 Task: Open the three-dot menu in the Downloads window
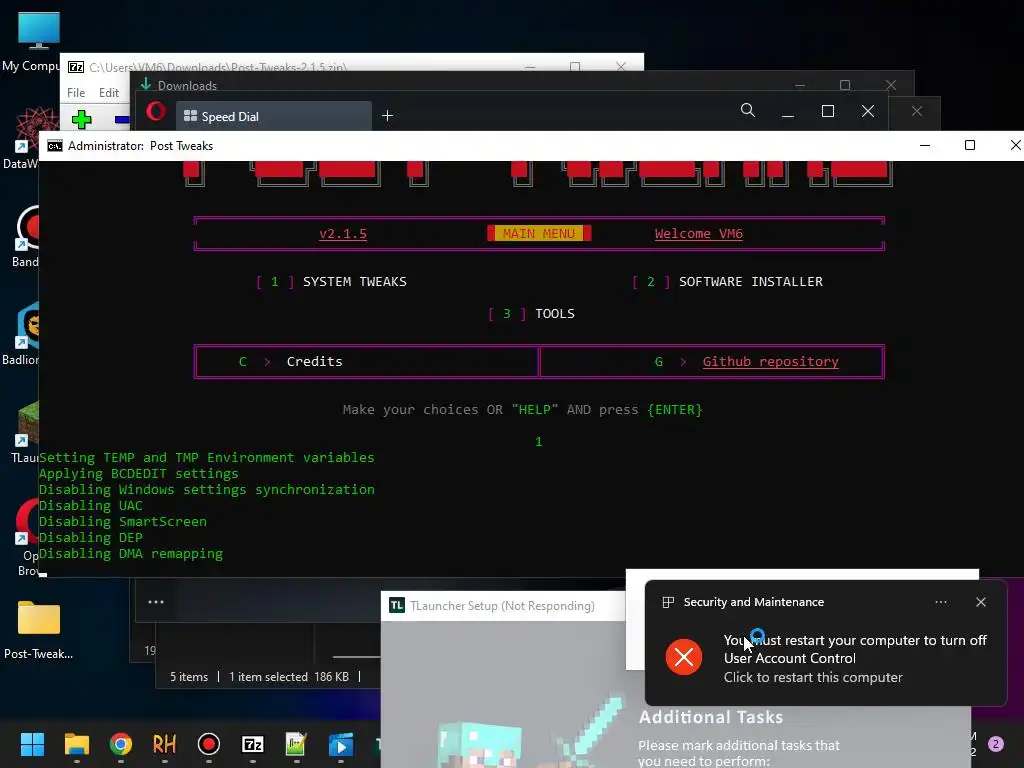point(155,602)
